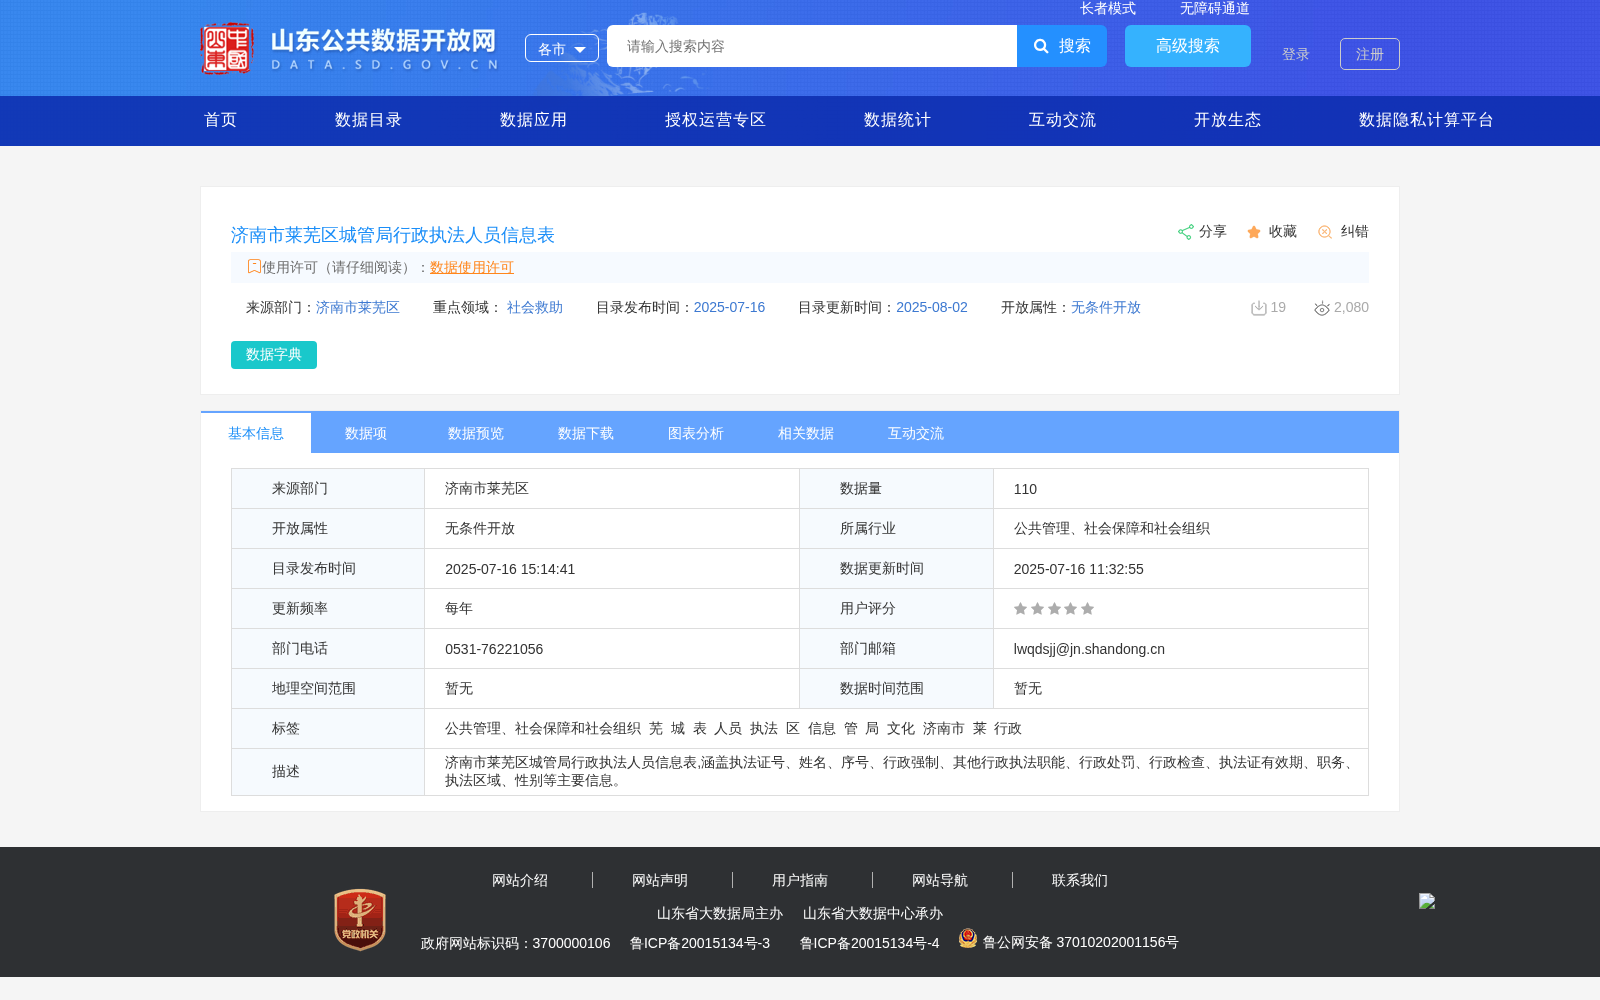
Task: Open 数据目录 navigation item
Action: point(369,120)
